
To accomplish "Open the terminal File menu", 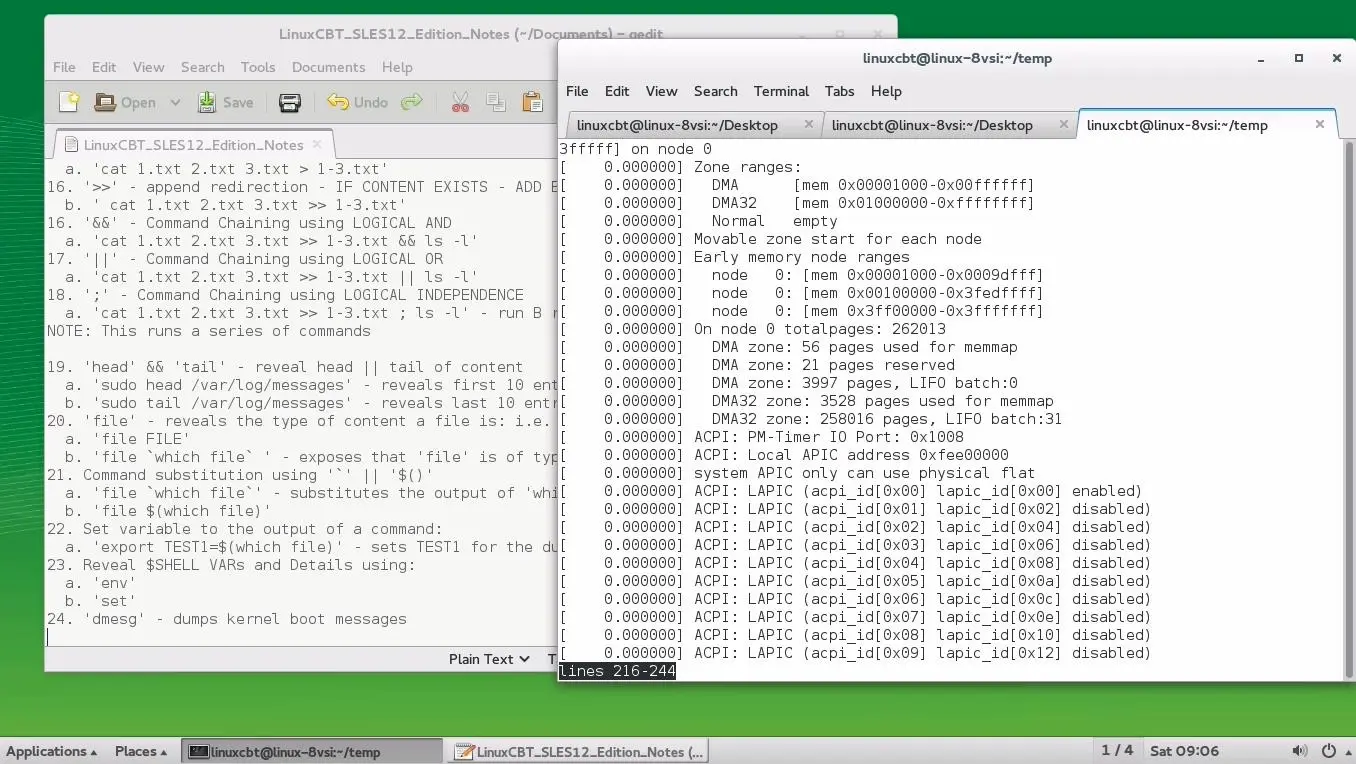I will (577, 91).
